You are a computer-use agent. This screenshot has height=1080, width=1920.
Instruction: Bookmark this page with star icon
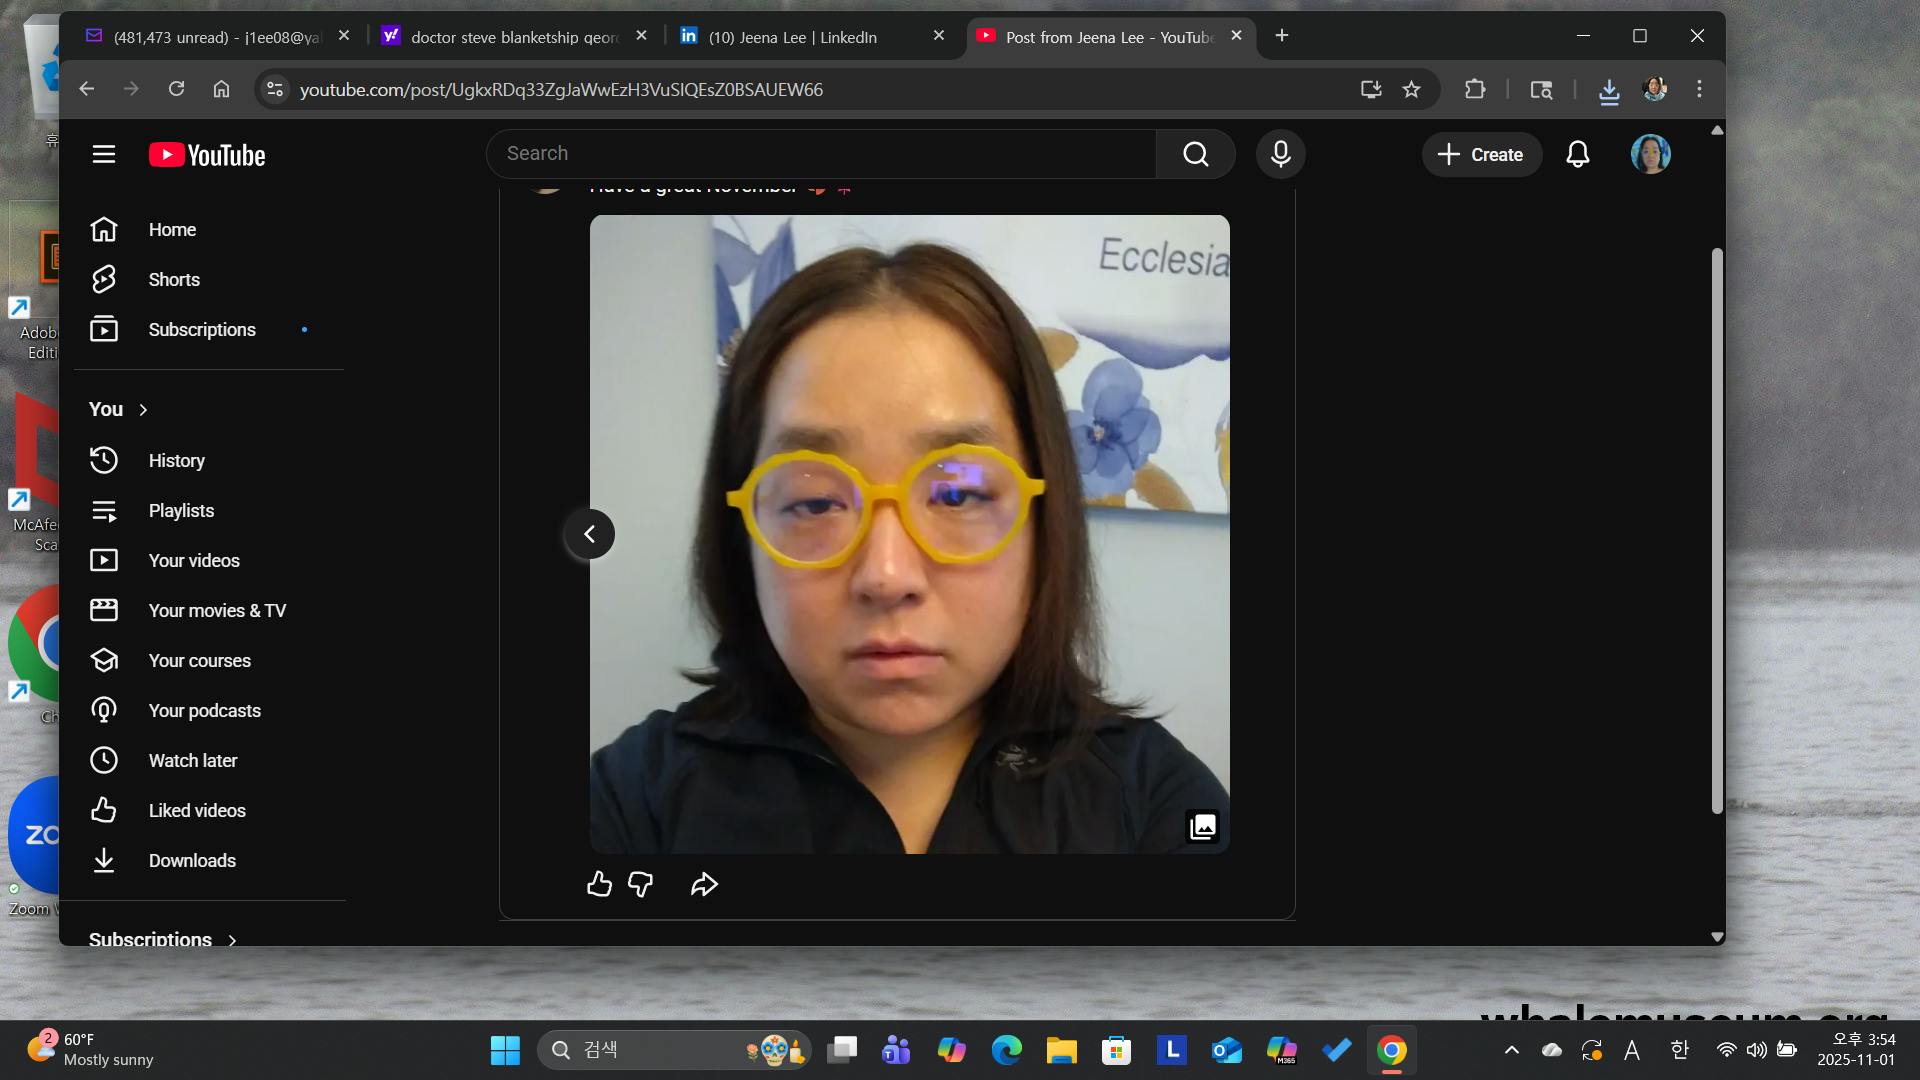pos(1411,89)
